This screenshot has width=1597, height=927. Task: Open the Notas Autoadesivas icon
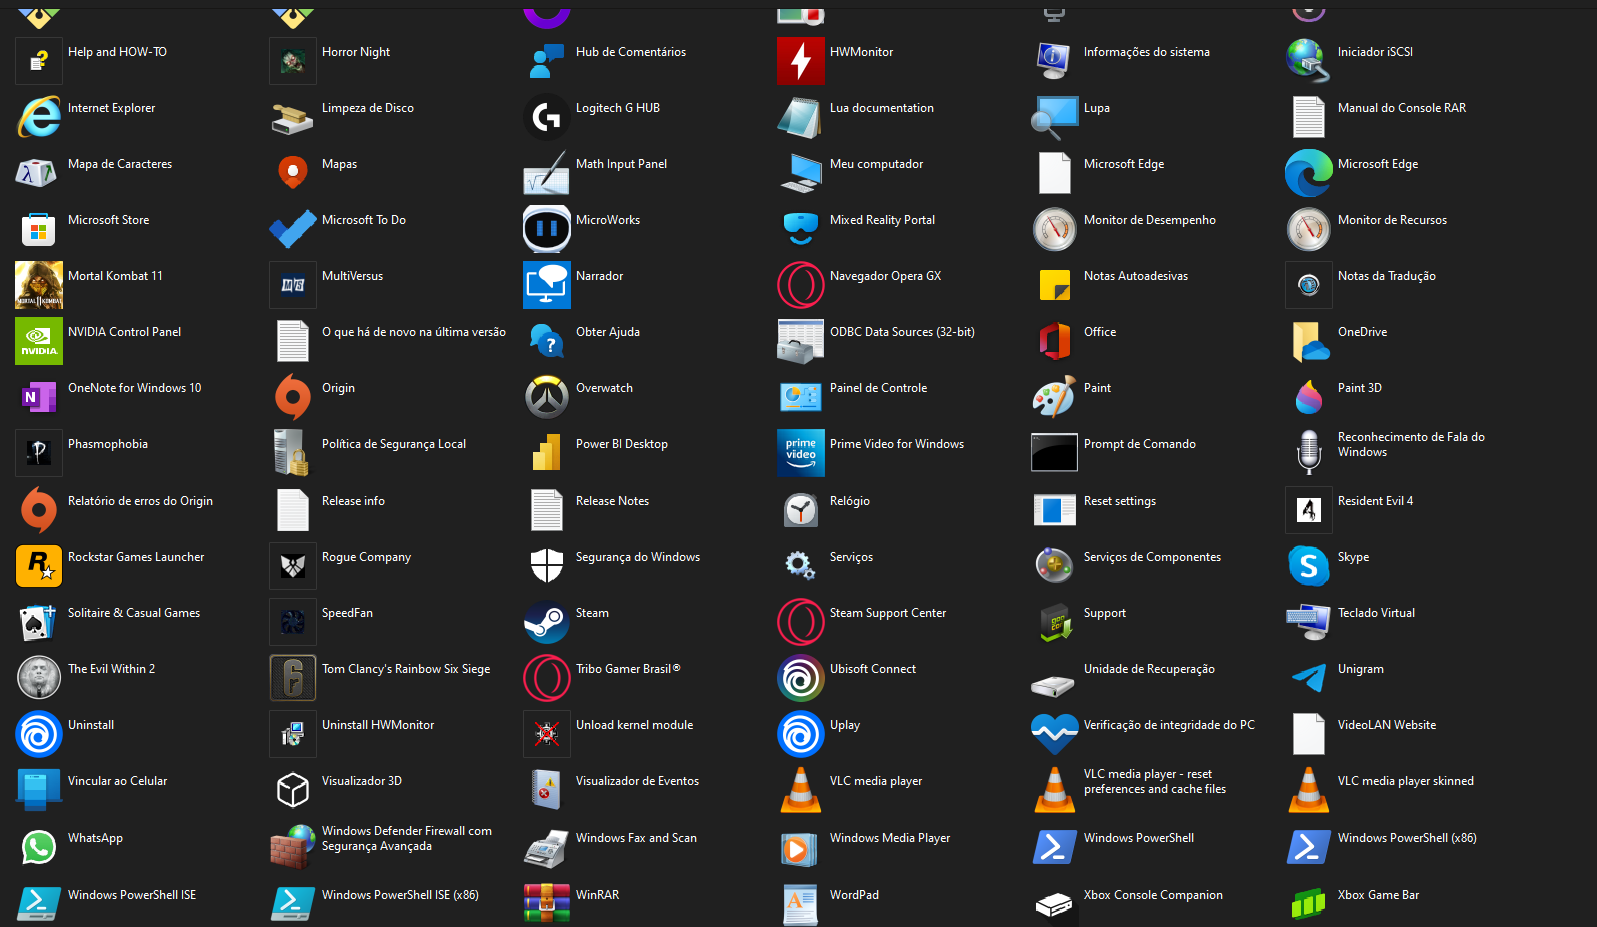(x=1055, y=285)
